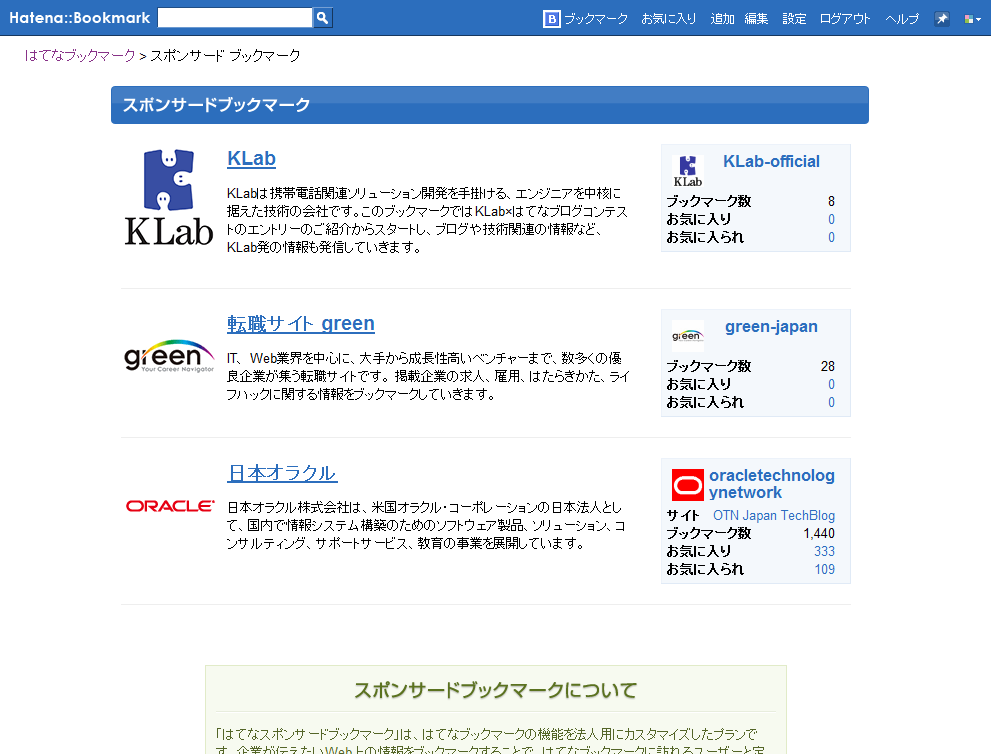Open 設定 in top navigation
The image size is (1008, 754).
(794, 19)
